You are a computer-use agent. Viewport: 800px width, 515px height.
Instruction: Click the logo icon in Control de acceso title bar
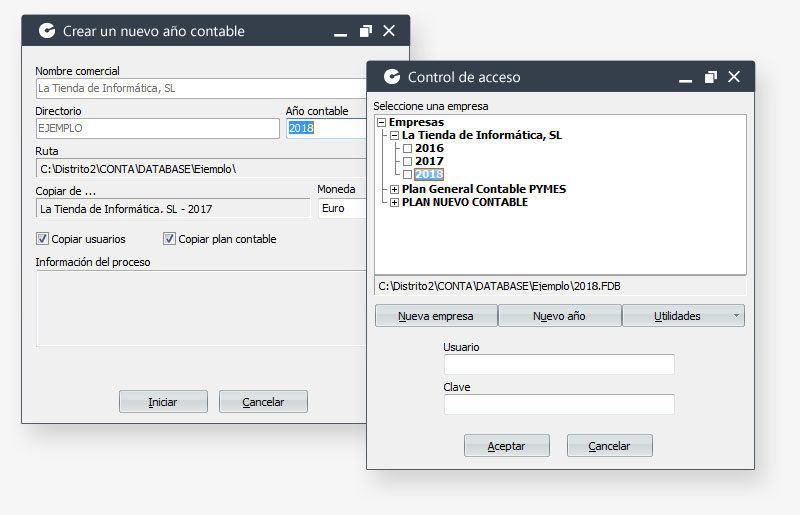pos(391,77)
